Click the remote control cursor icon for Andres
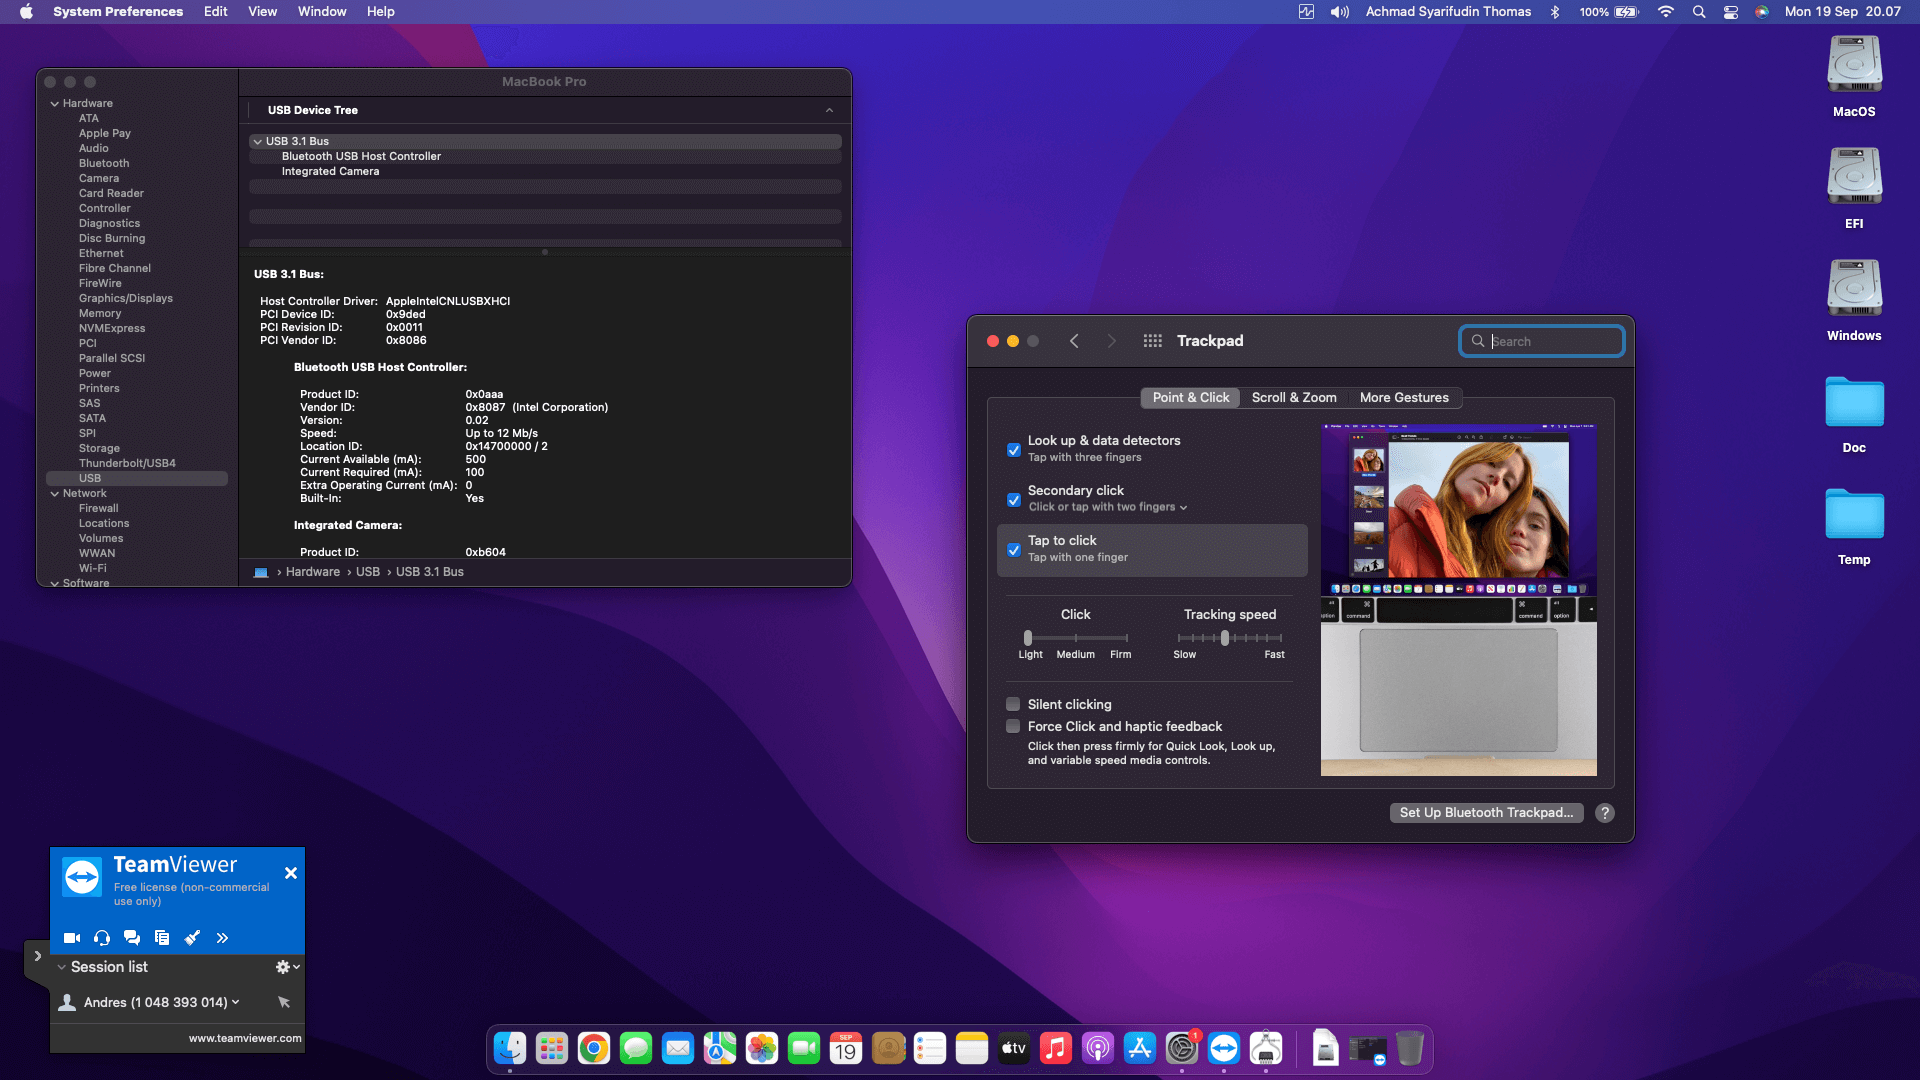The width and height of the screenshot is (1920, 1080). pyautogui.click(x=284, y=1002)
